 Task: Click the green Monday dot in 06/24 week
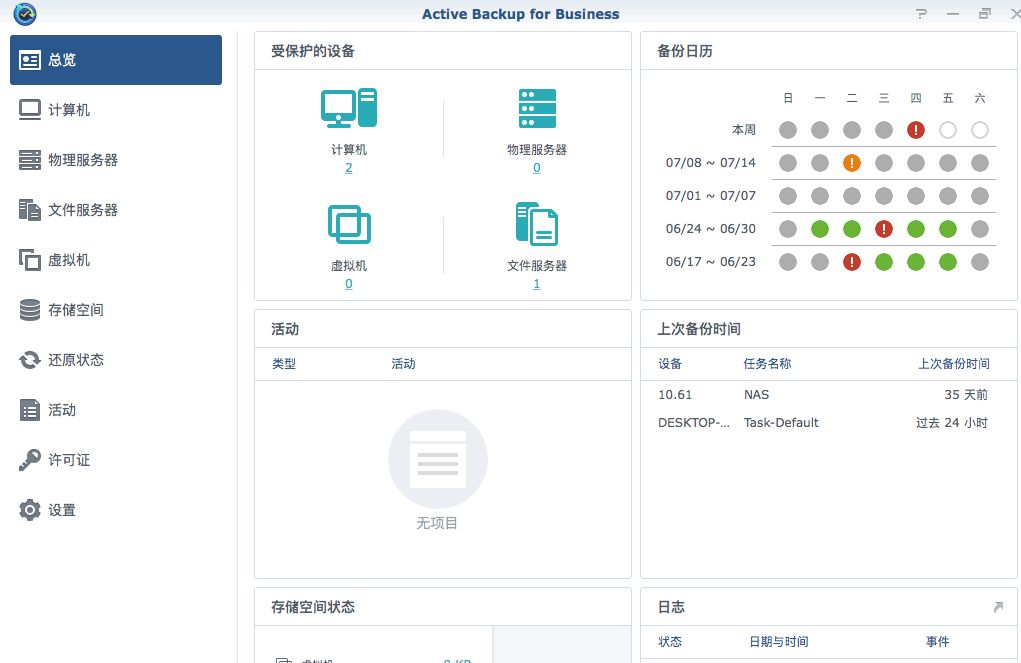point(820,229)
